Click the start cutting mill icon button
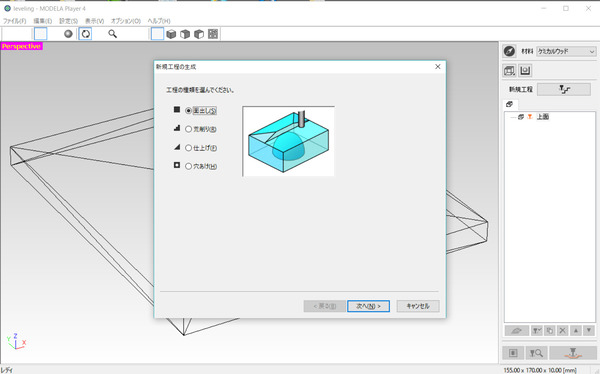The width and height of the screenshot is (600, 374). pyautogui.click(x=572, y=353)
